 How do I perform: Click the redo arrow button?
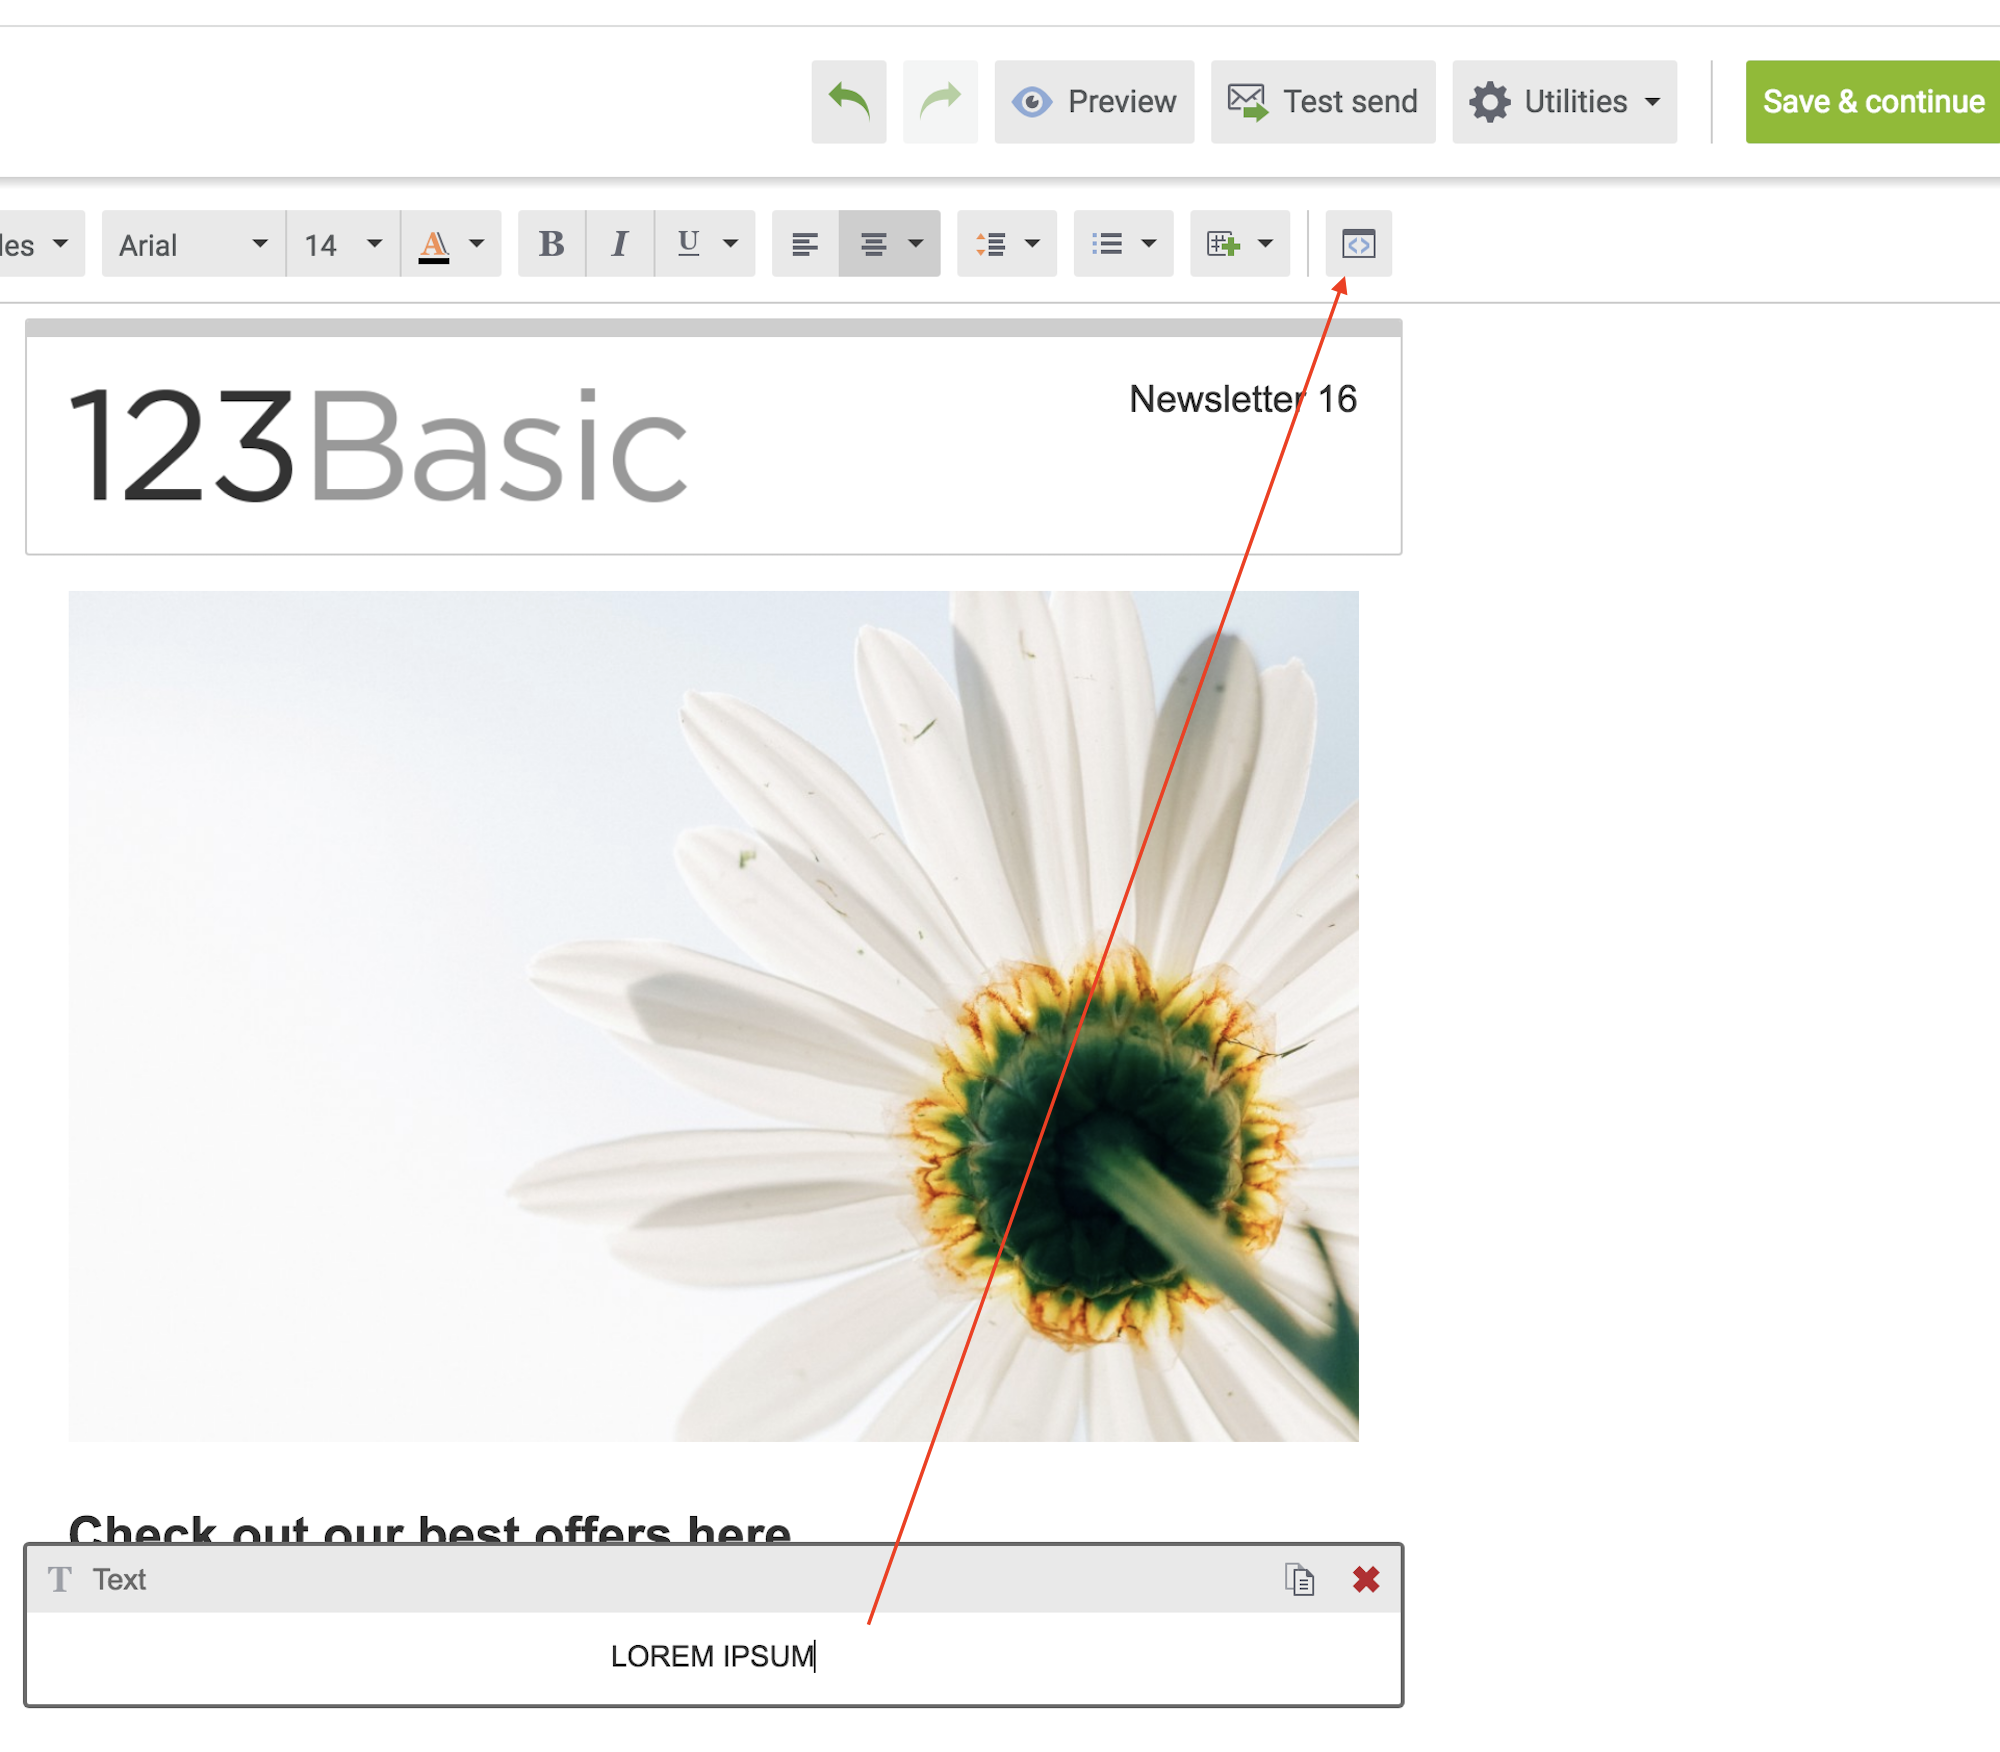(x=940, y=101)
